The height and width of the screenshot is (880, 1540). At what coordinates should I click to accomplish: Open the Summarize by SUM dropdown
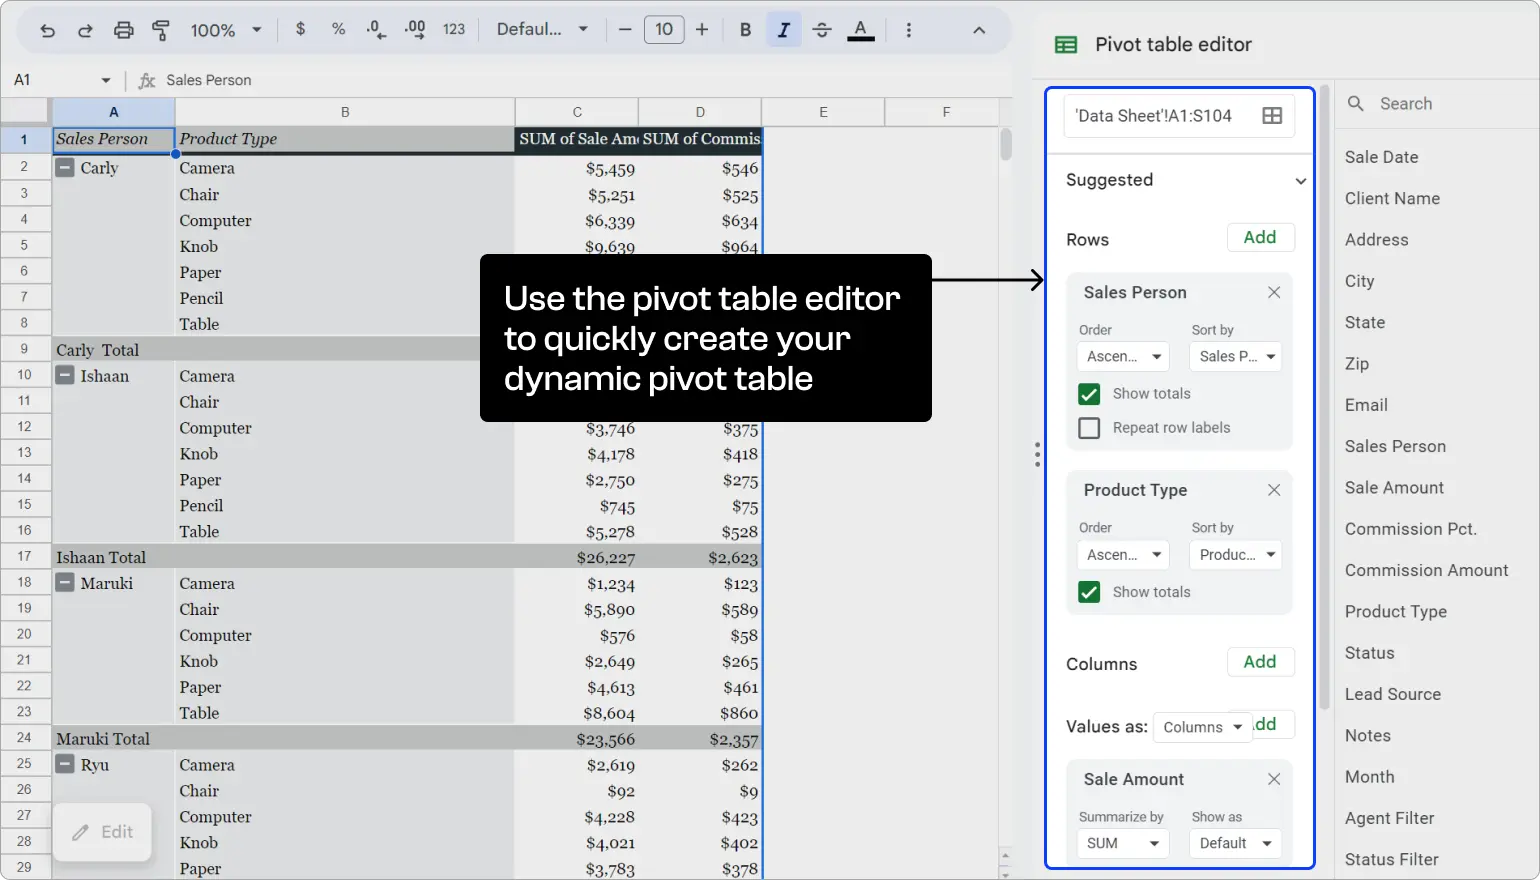pyautogui.click(x=1122, y=843)
